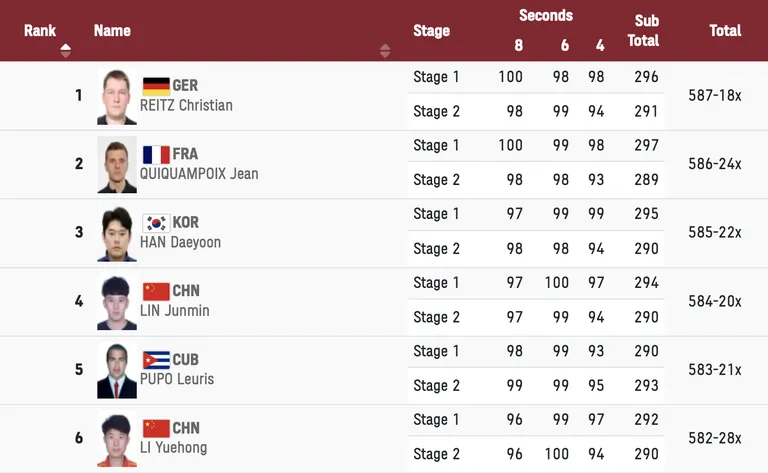Click the German flag icon
This screenshot has height=473, width=768.
point(156,86)
